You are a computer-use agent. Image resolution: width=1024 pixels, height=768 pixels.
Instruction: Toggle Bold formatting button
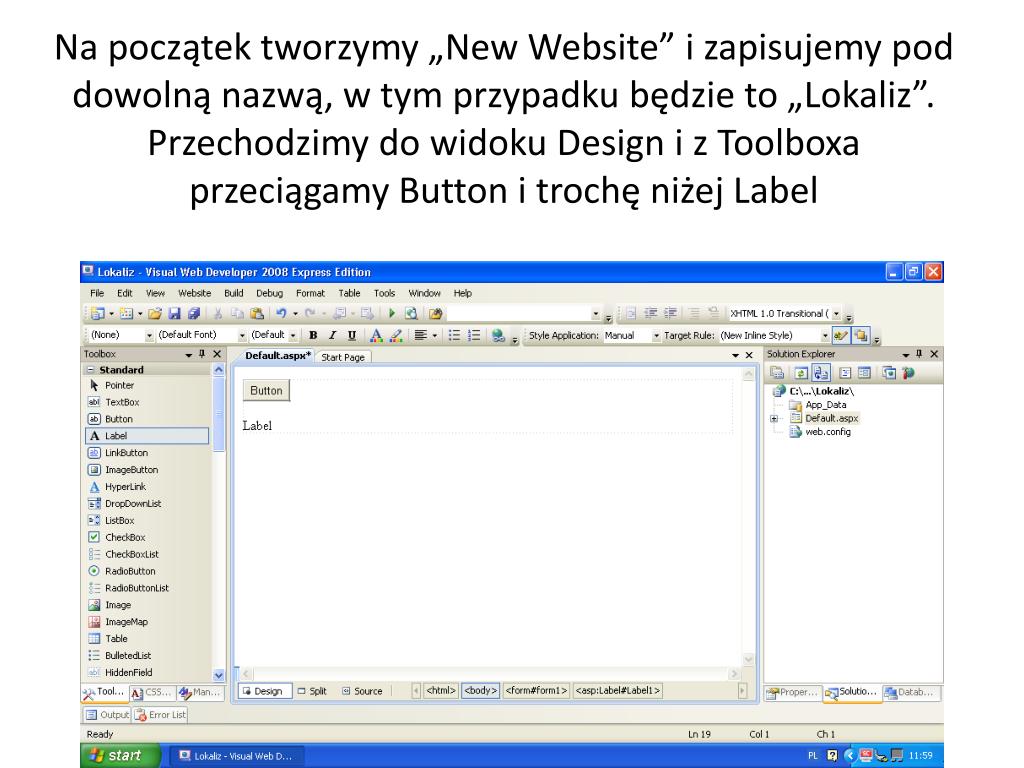[x=313, y=335]
